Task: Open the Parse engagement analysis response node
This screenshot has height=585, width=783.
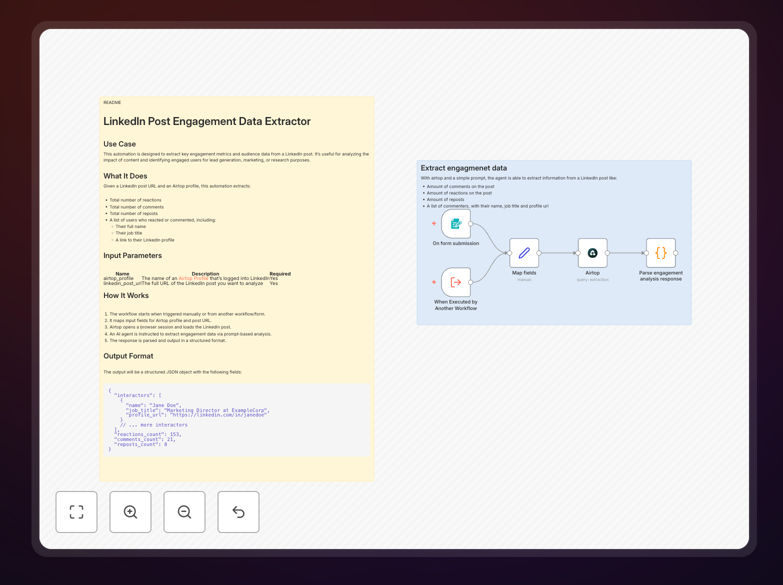Action: (661, 253)
